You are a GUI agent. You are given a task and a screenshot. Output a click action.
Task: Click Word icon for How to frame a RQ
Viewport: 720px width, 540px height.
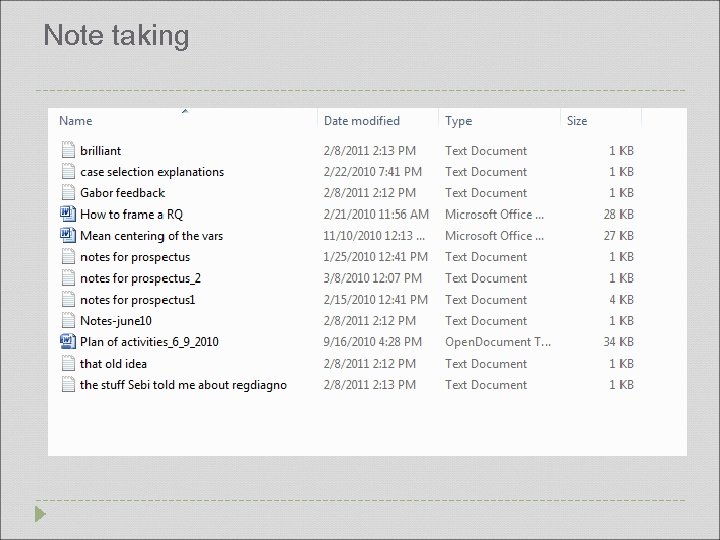pyautogui.click(x=68, y=214)
